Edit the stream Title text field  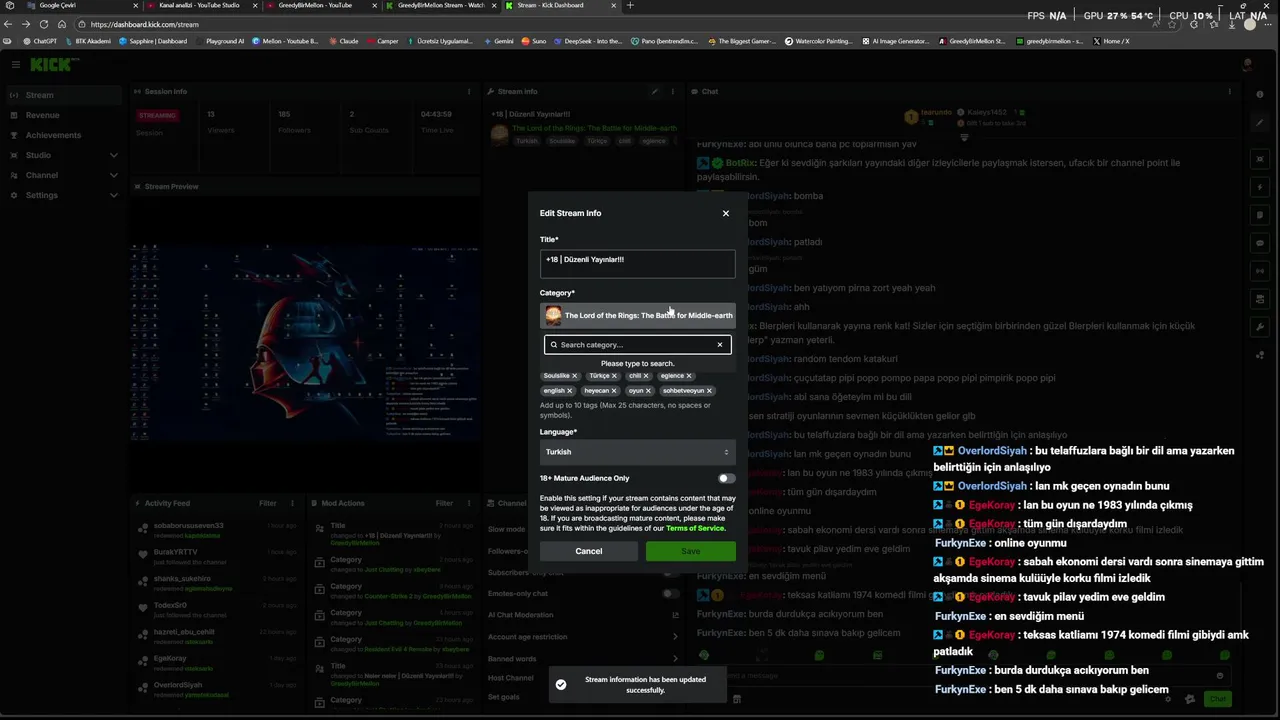[x=638, y=263]
